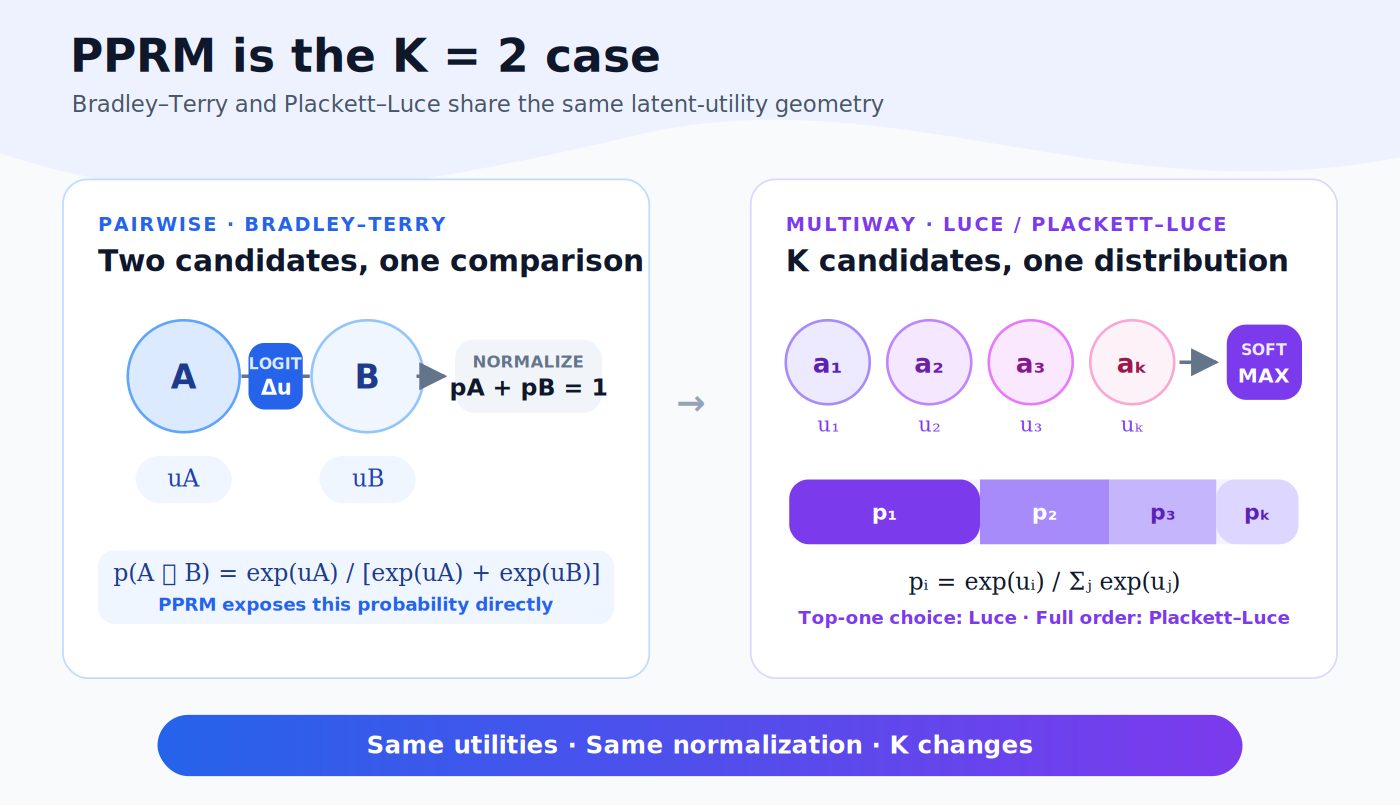Screen dimensions: 1400x805
Task: Click the Same utilities gradient banner
Action: tap(700, 745)
